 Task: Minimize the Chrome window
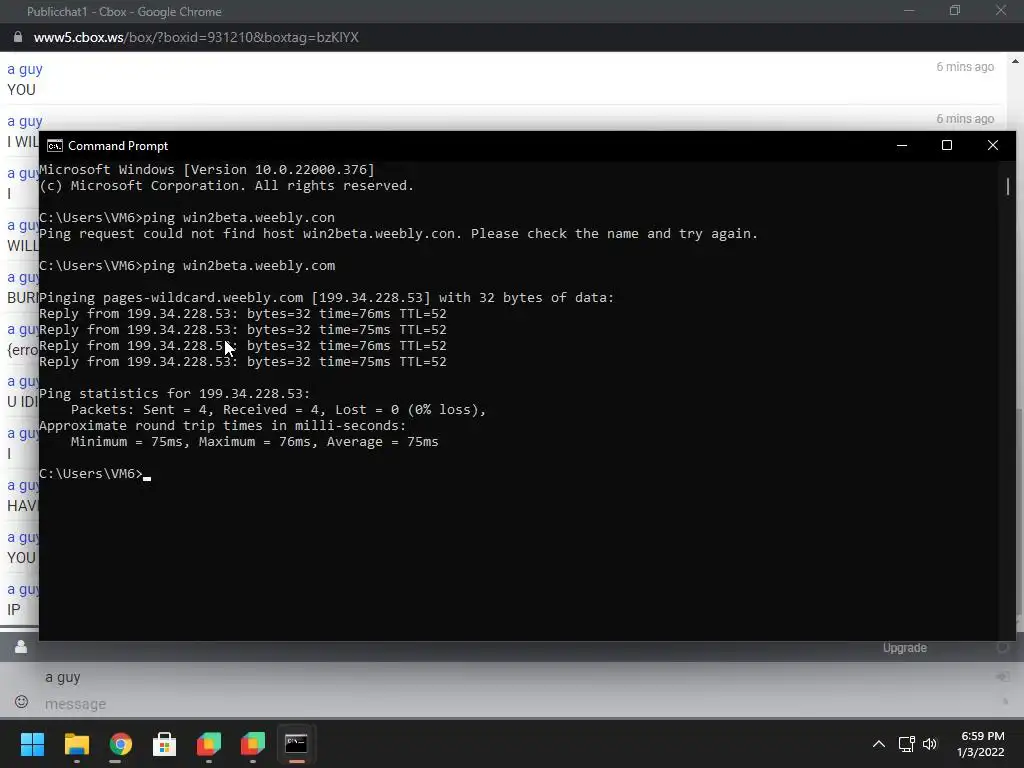pos(908,10)
